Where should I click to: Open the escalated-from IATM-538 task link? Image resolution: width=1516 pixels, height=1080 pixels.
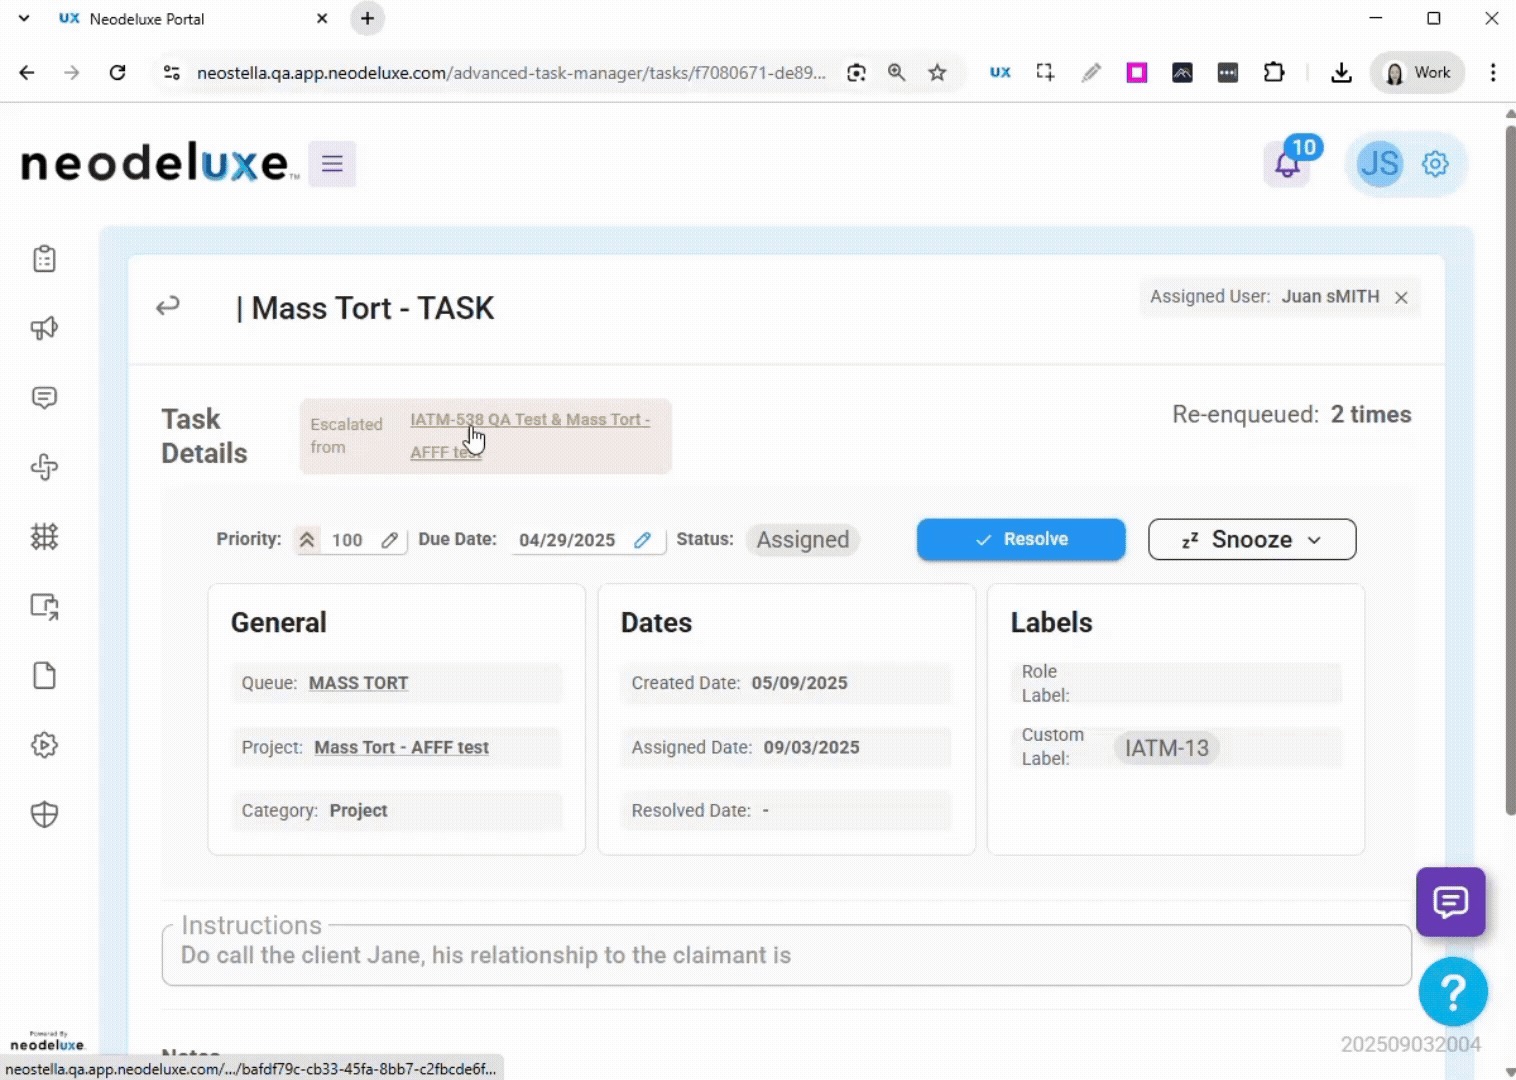pos(529,420)
